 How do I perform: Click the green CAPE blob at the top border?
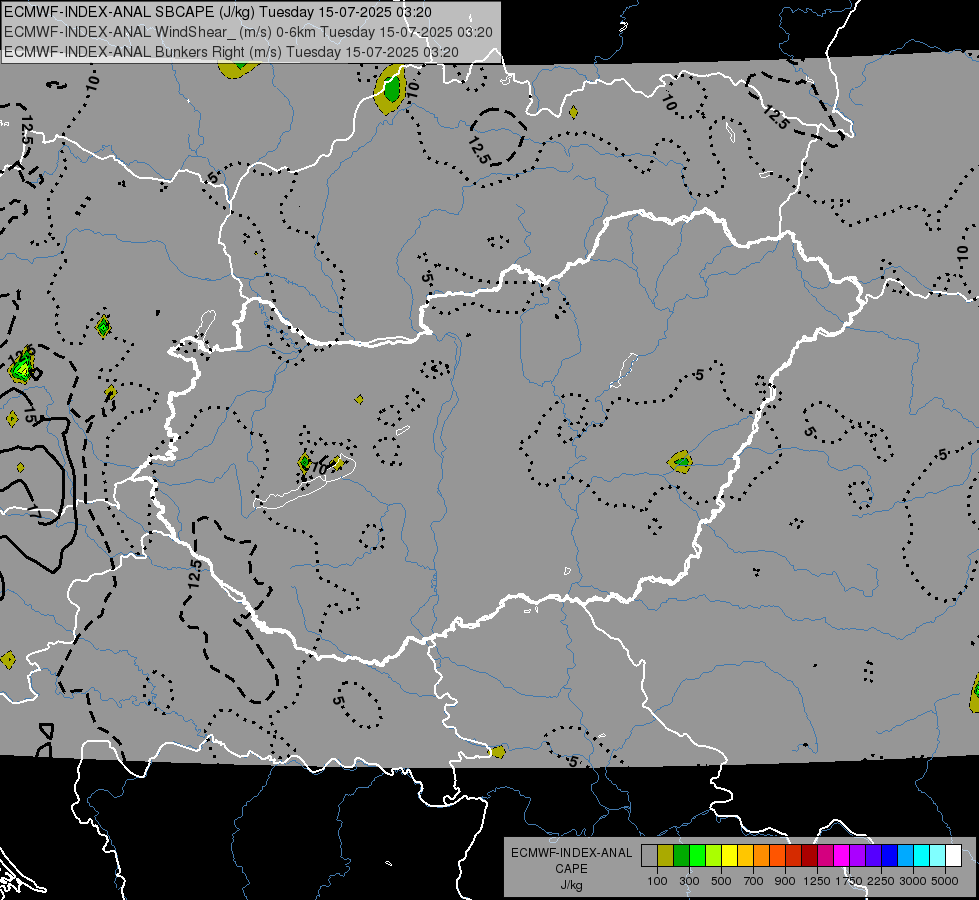pos(391,91)
